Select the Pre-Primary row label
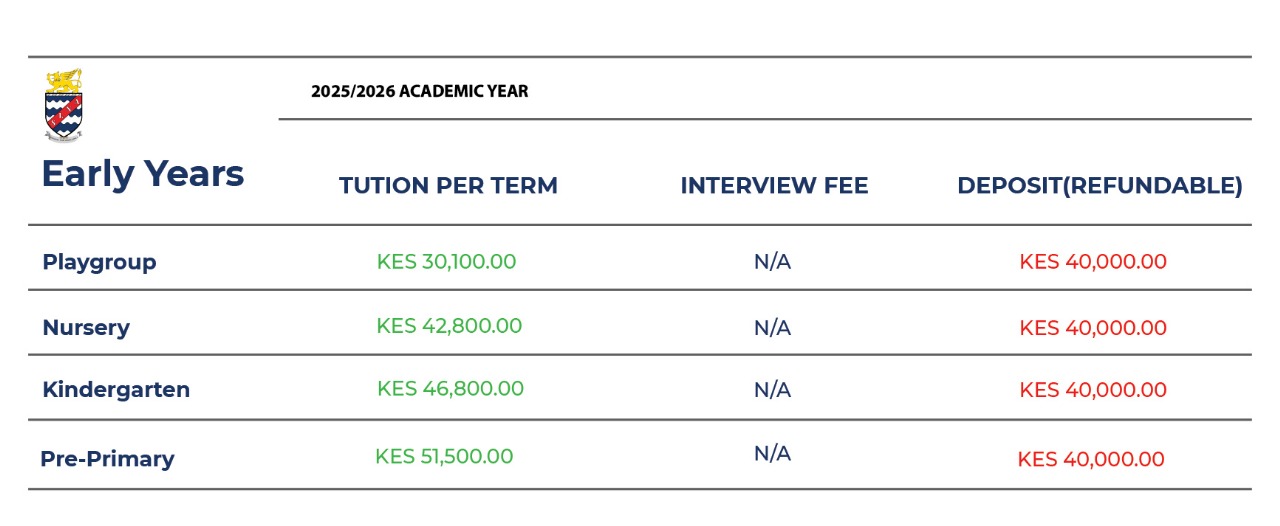The image size is (1280, 526). click(x=107, y=459)
